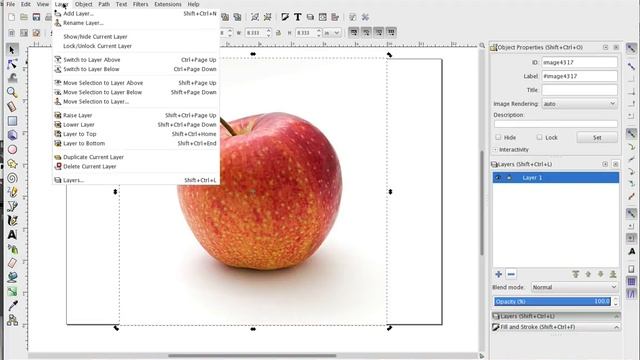The height and width of the screenshot is (360, 640).
Task: Open the units 'in' dropdown
Action: (x=332, y=33)
